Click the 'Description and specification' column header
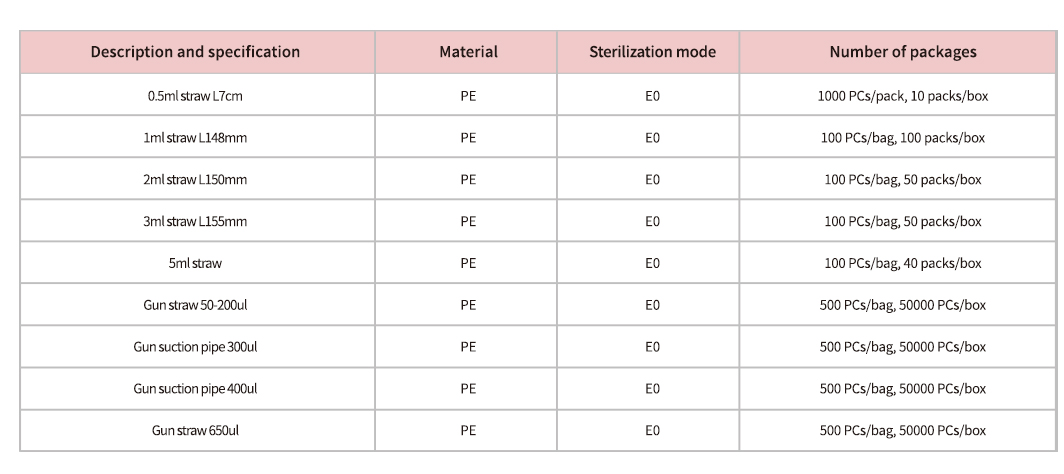The image size is (1064, 474). tap(195, 52)
